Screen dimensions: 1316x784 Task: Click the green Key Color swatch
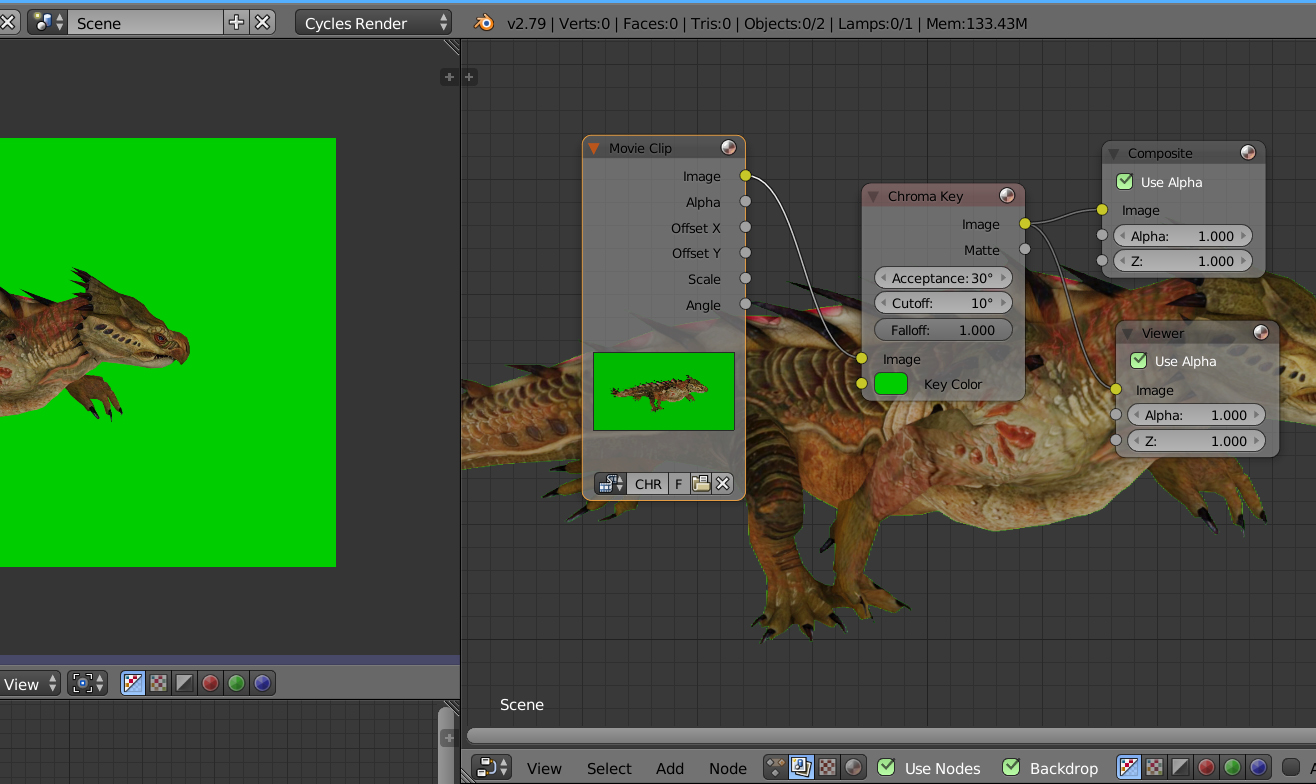click(x=891, y=384)
